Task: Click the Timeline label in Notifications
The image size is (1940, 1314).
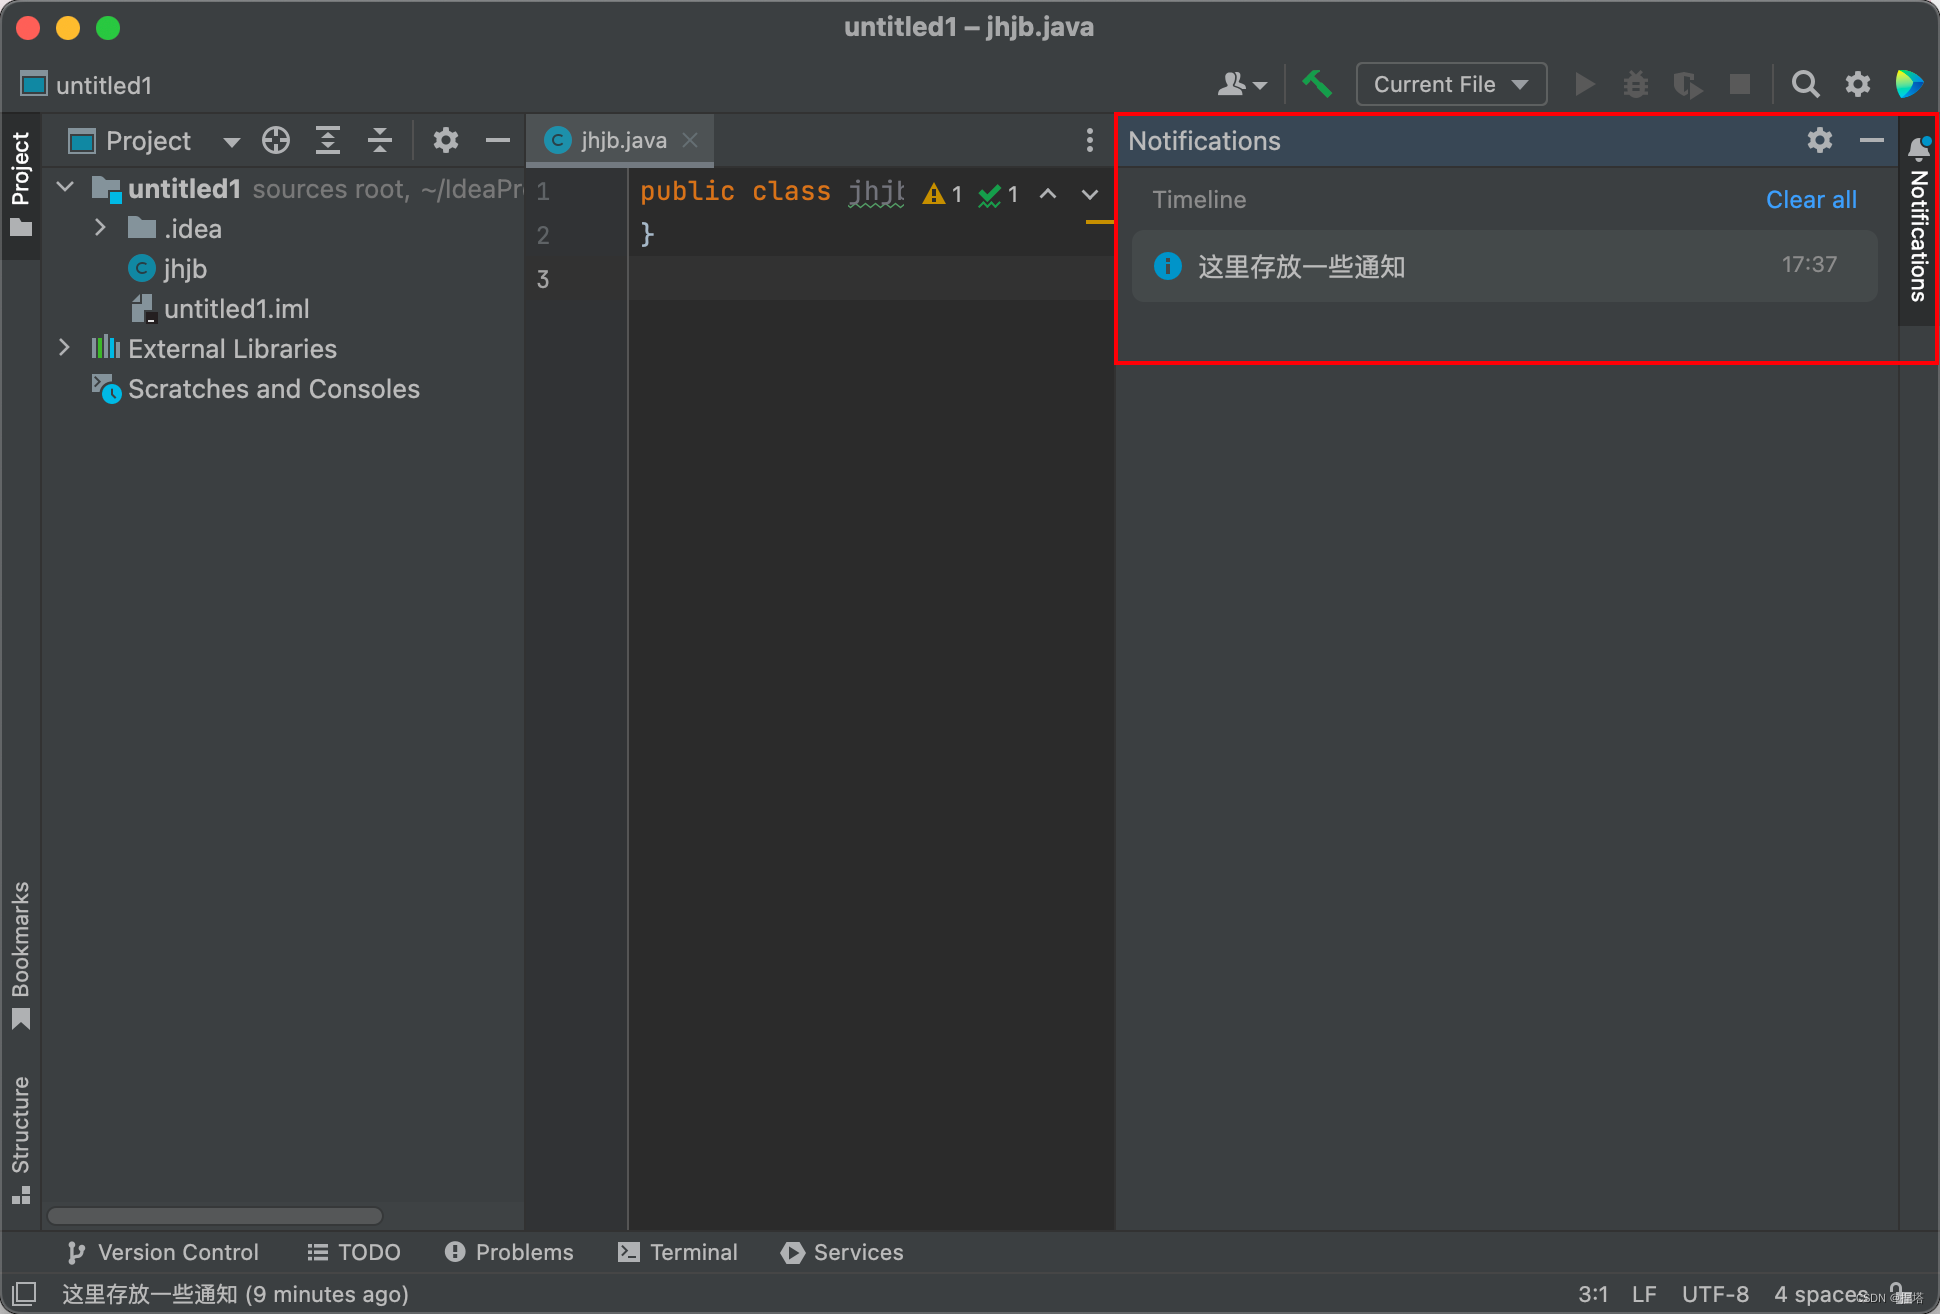Action: (1199, 199)
